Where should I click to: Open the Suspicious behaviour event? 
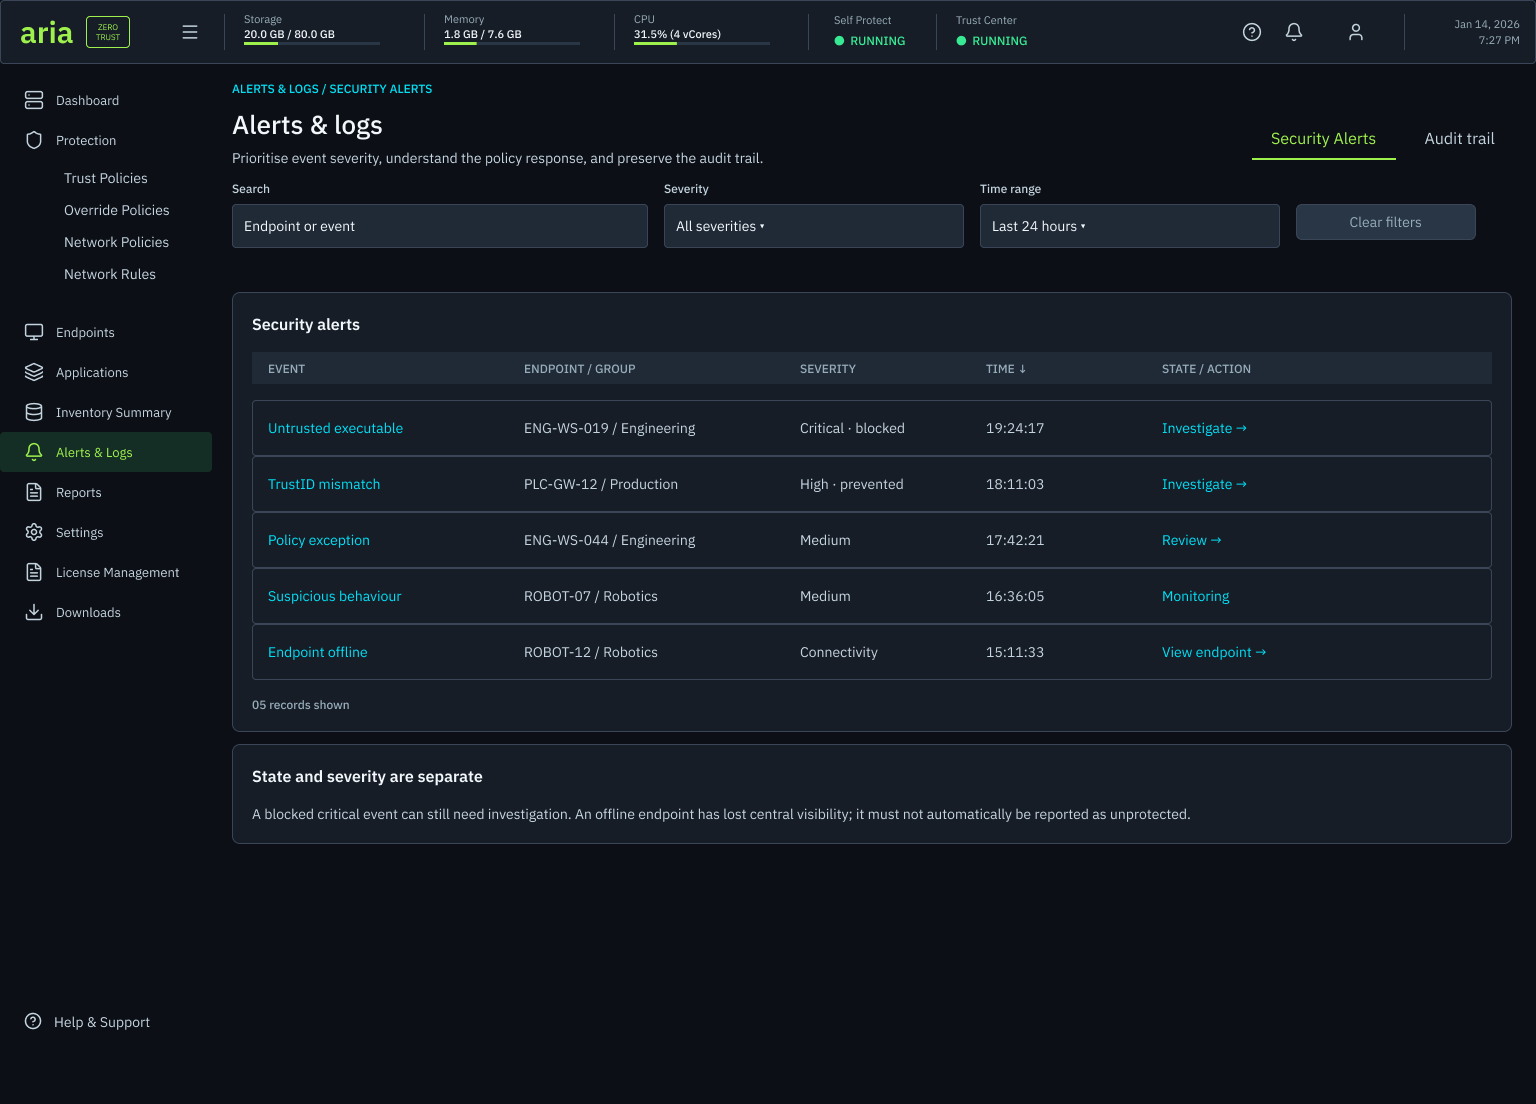point(334,596)
